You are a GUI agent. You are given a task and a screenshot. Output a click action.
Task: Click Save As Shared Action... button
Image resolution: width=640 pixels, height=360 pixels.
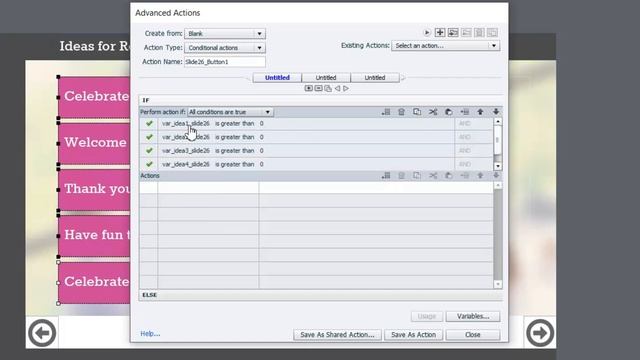[x=337, y=335]
